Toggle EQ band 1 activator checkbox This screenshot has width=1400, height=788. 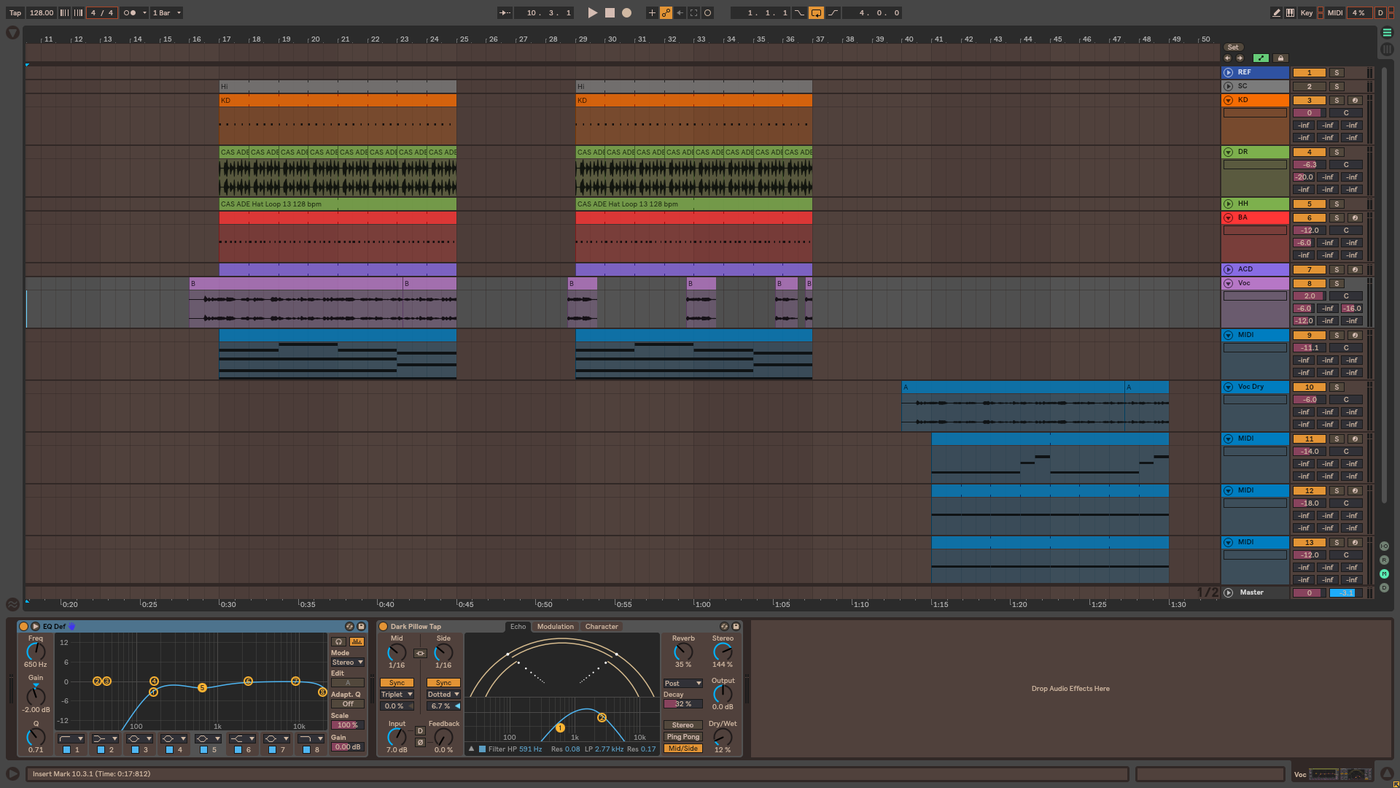pos(67,750)
